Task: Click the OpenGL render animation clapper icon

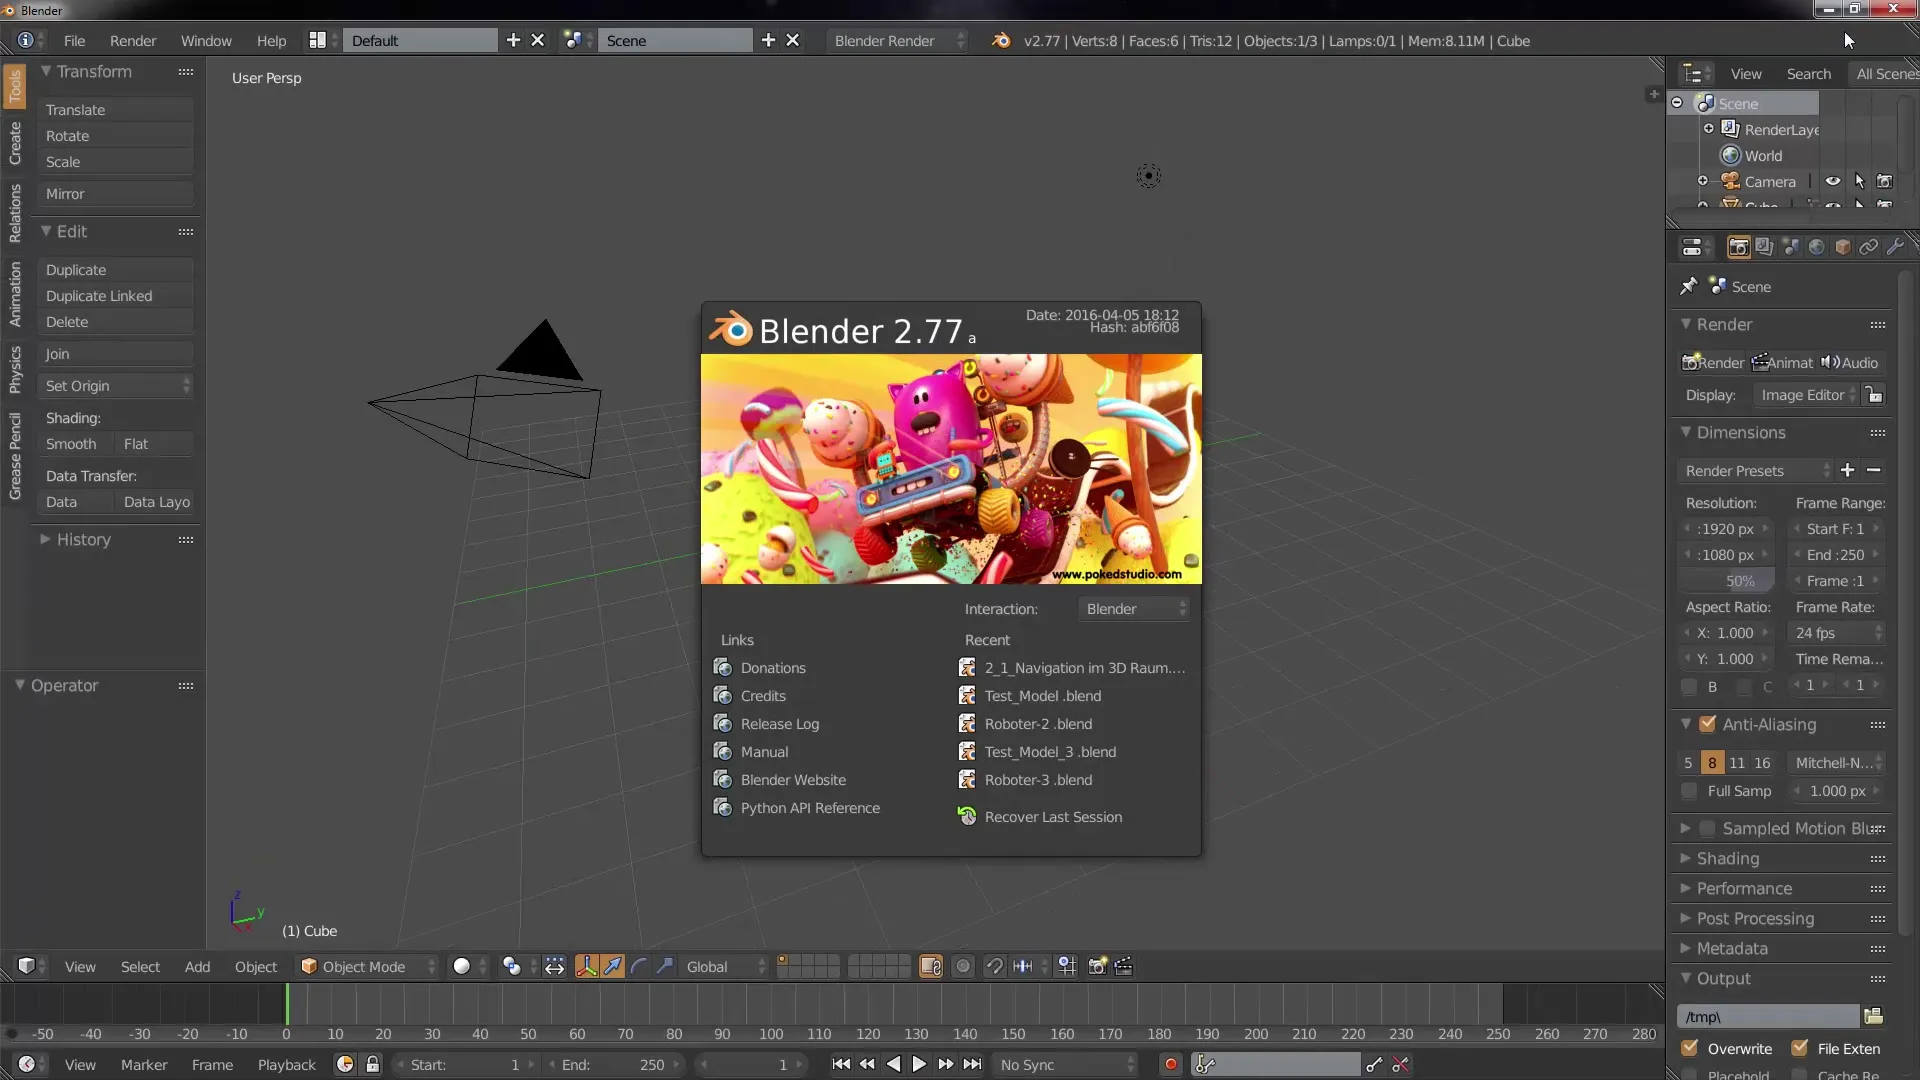Action: tap(1123, 966)
